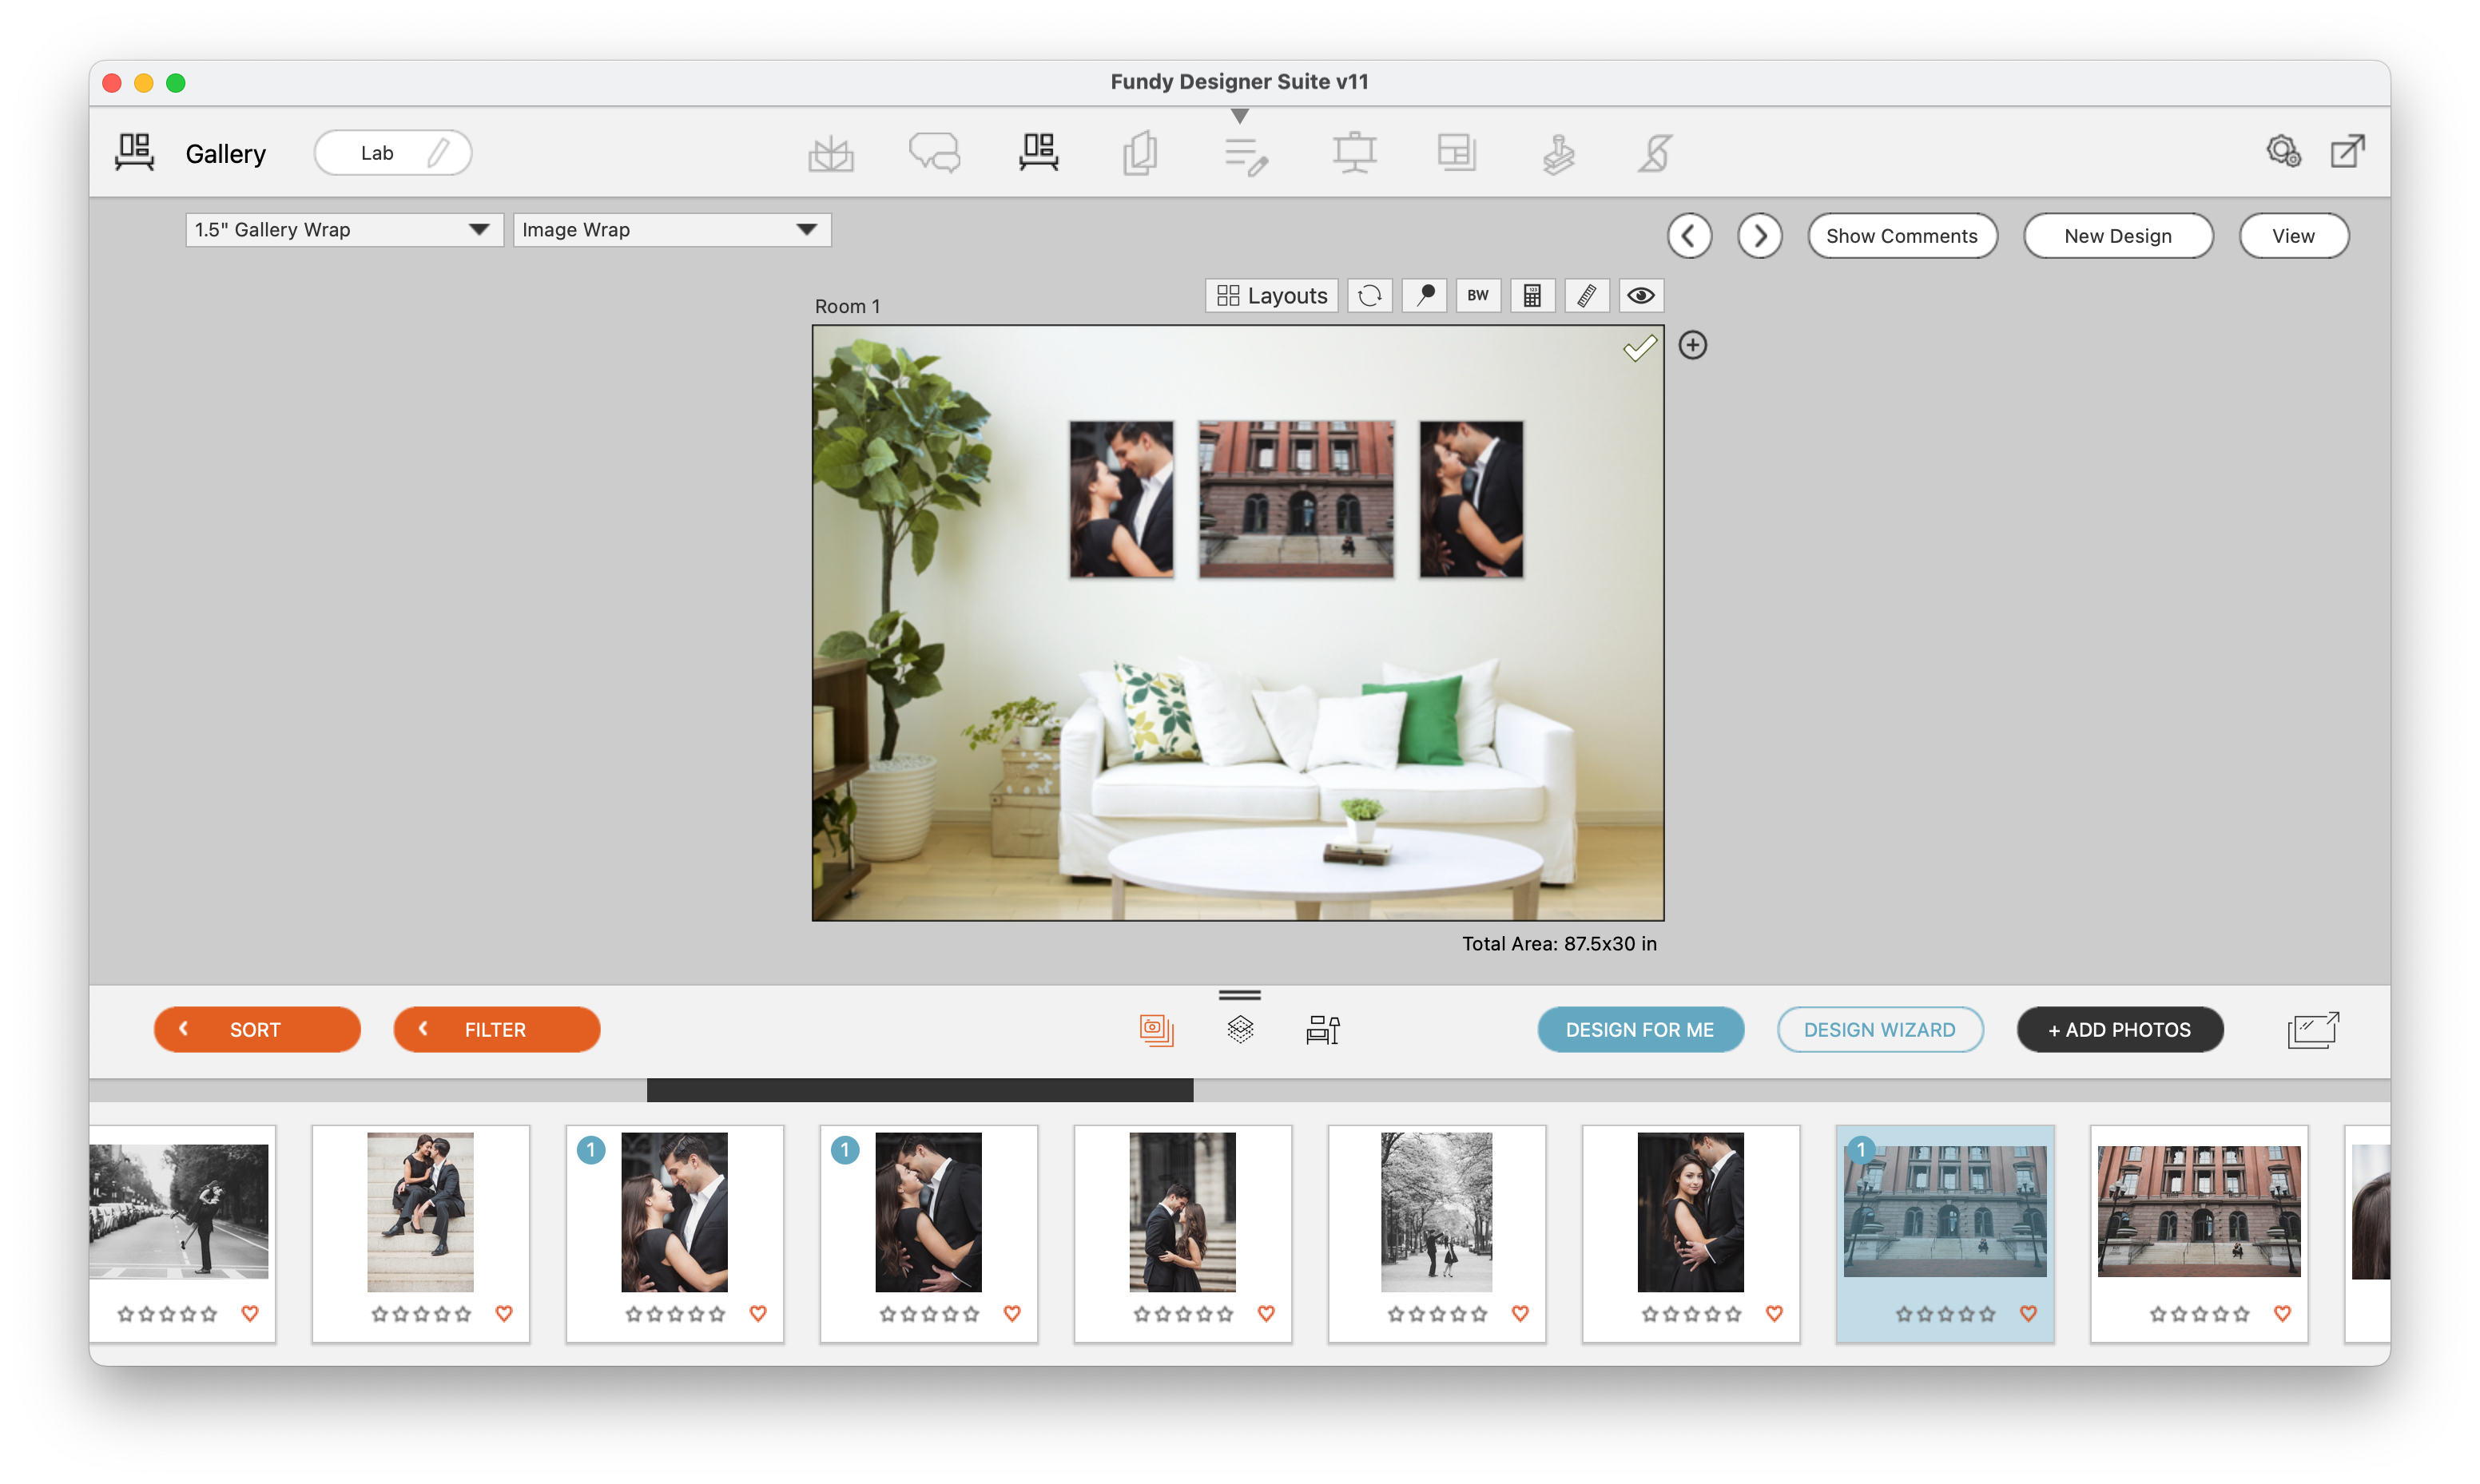
Task: Toggle the BW black and white button
Action: 1478,295
